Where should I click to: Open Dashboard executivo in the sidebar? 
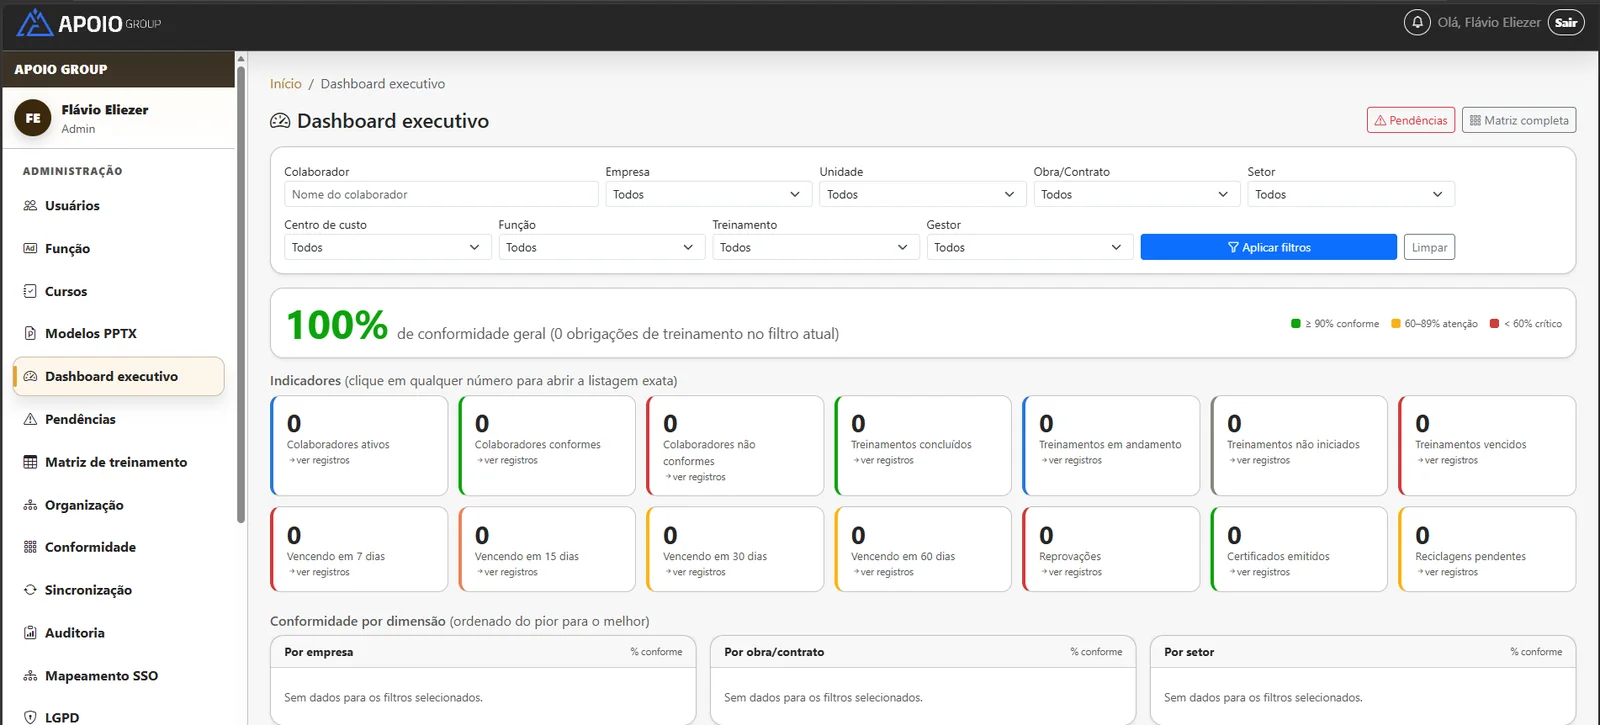[118, 377]
